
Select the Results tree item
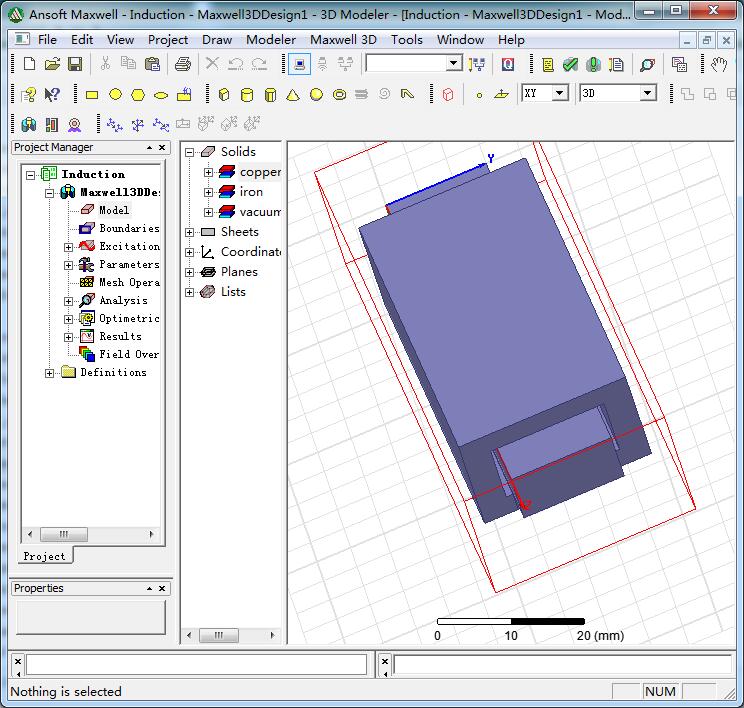click(x=120, y=336)
